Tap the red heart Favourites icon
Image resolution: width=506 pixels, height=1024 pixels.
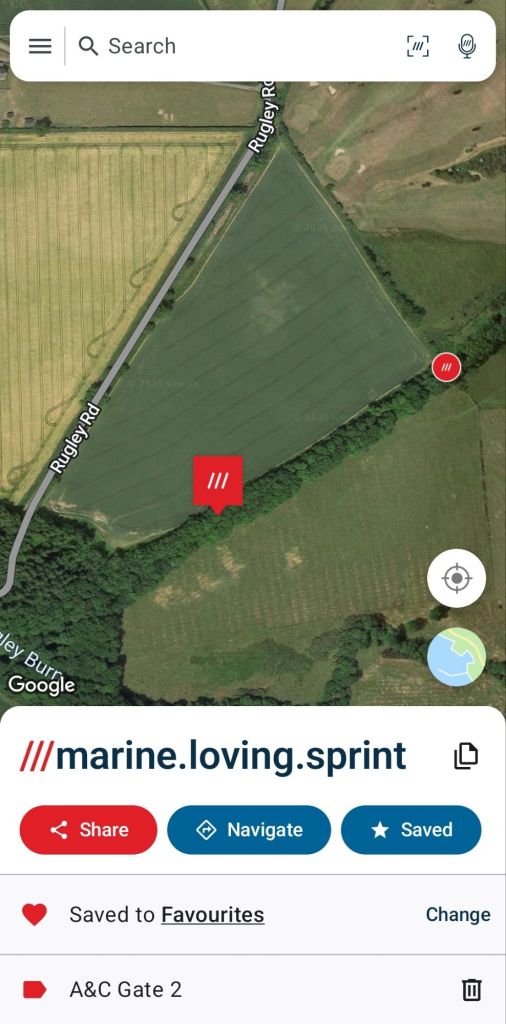point(35,914)
